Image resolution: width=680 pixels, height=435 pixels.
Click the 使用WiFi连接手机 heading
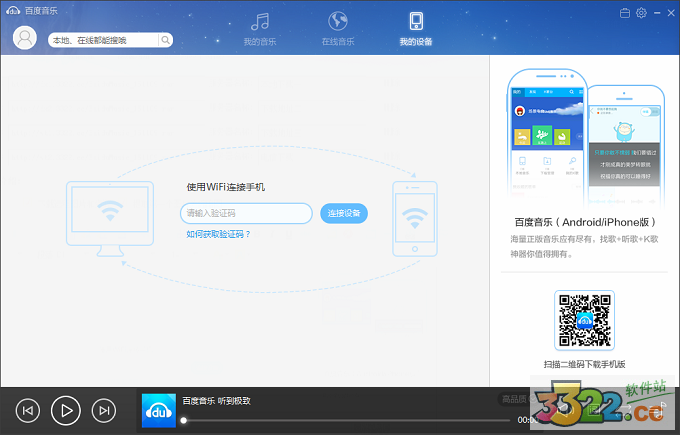pos(226,187)
